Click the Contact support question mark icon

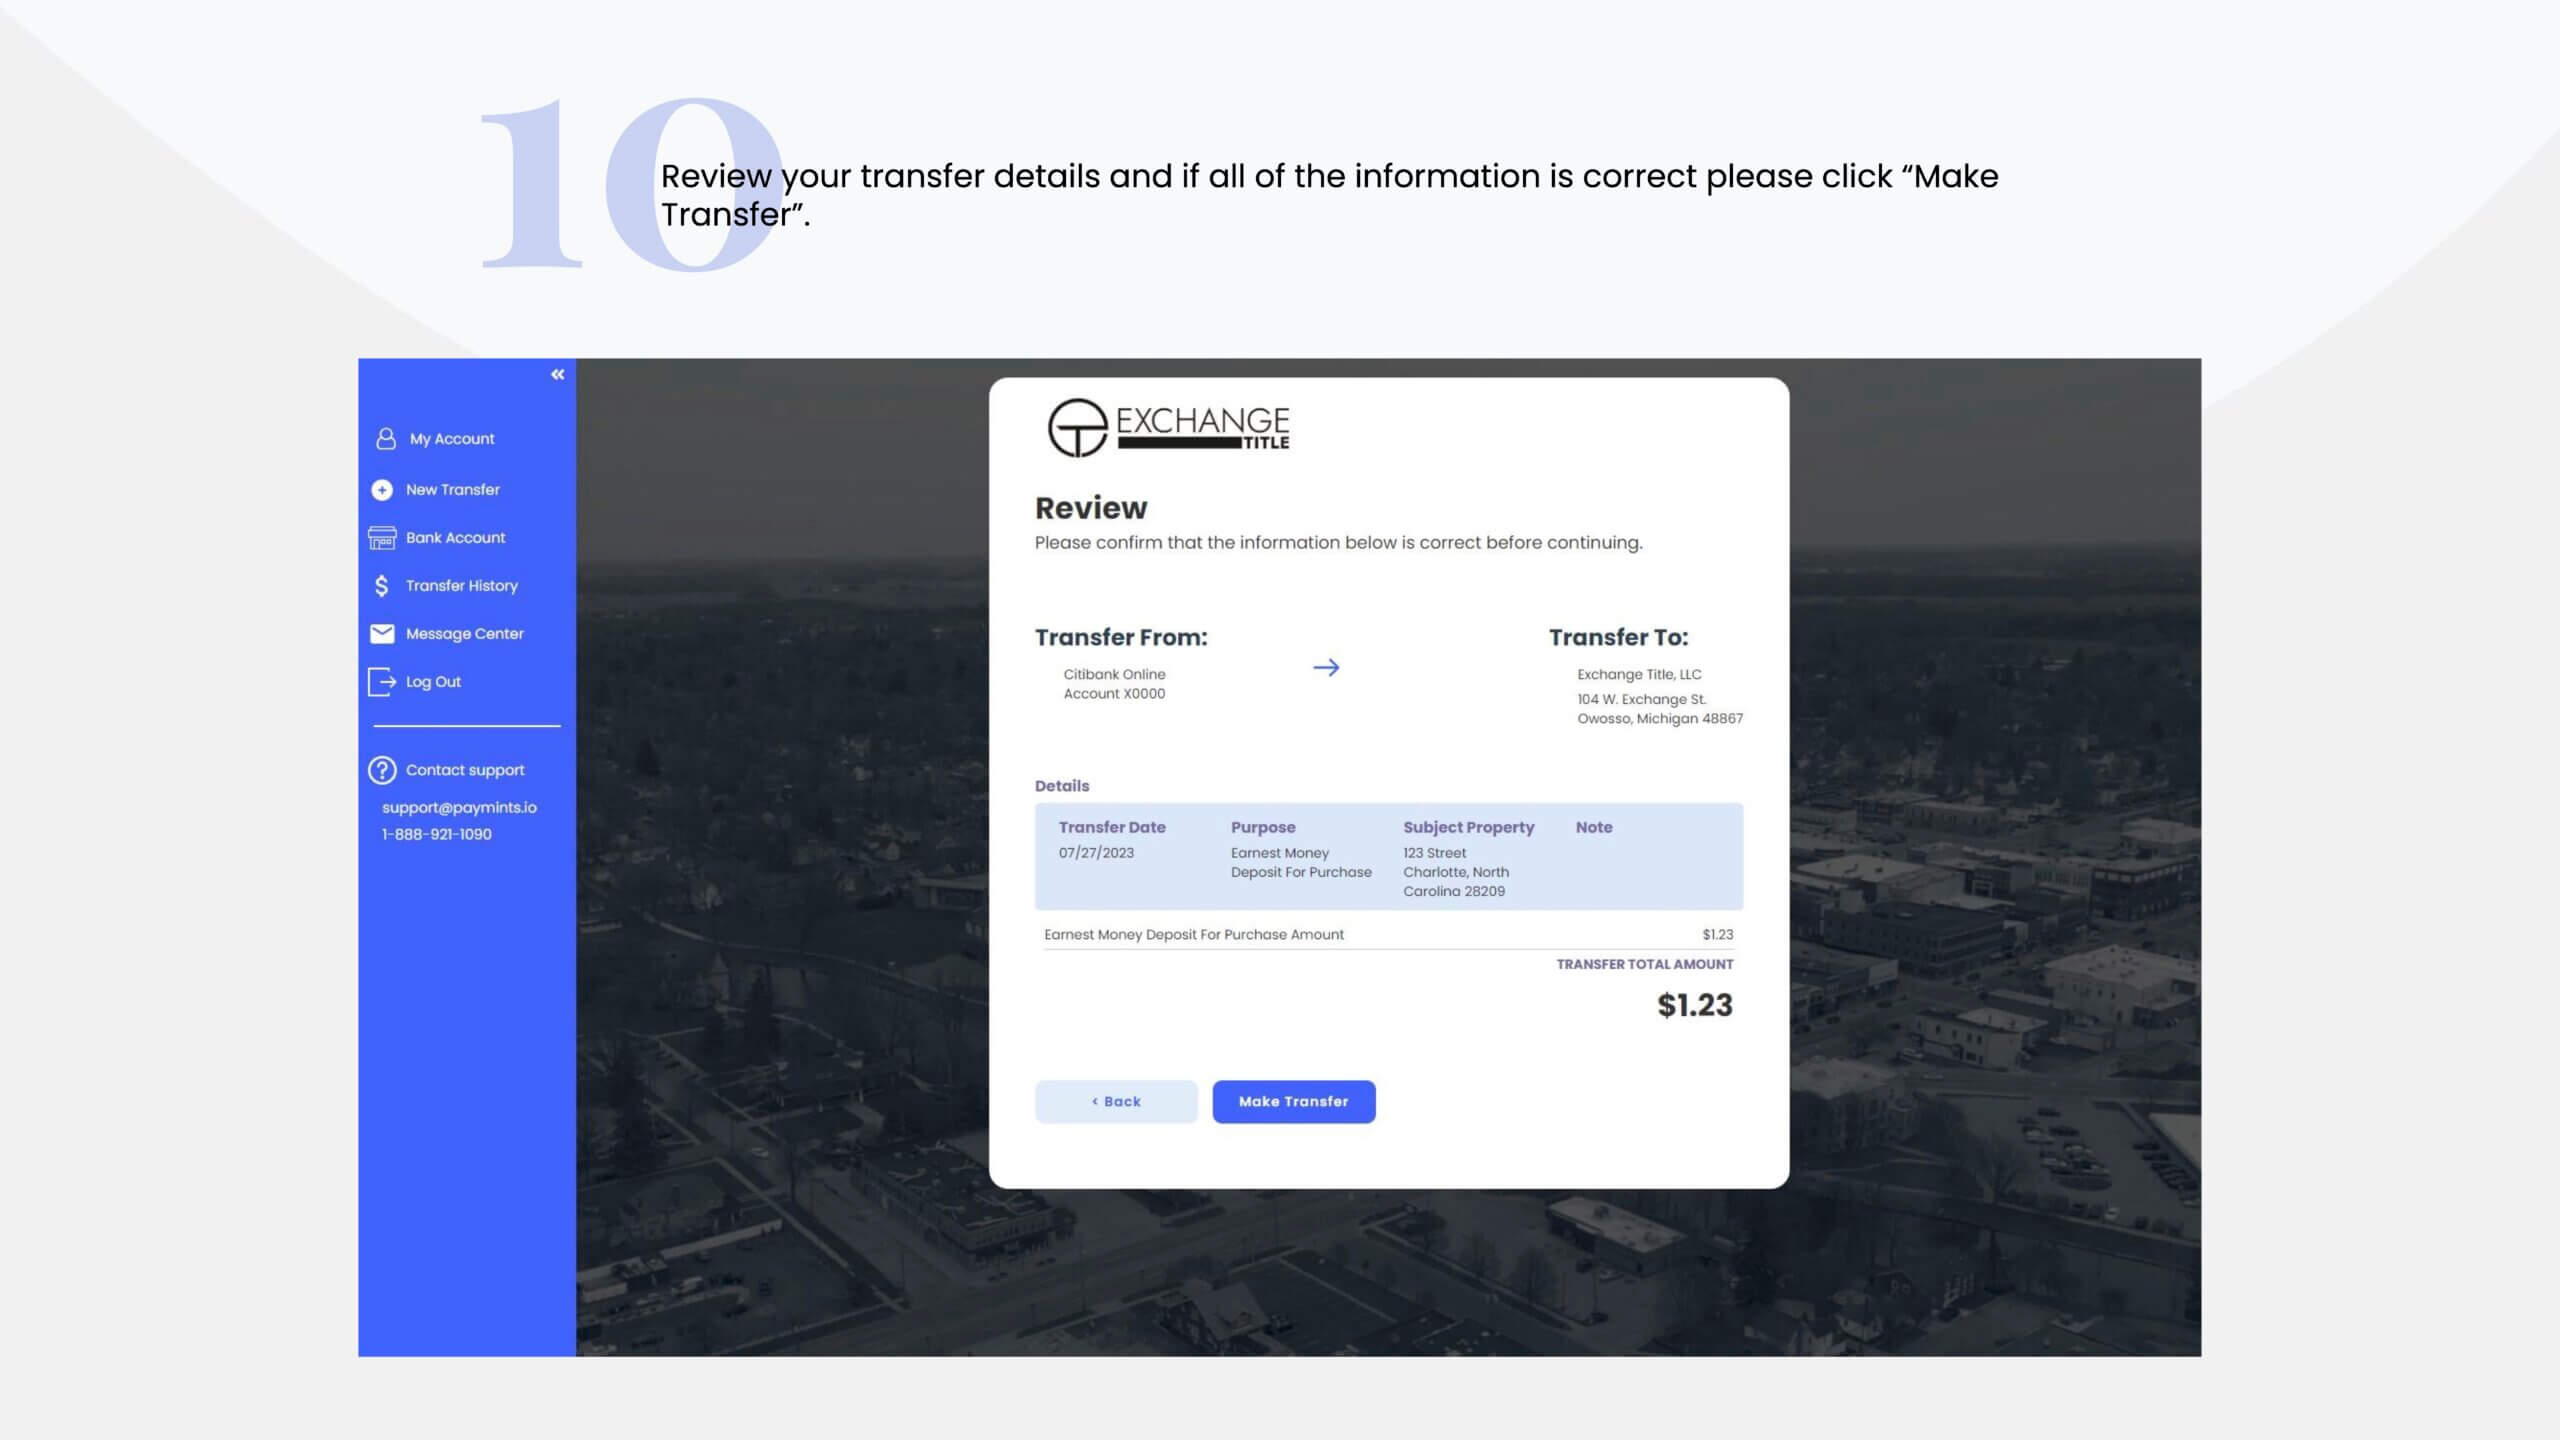click(382, 770)
